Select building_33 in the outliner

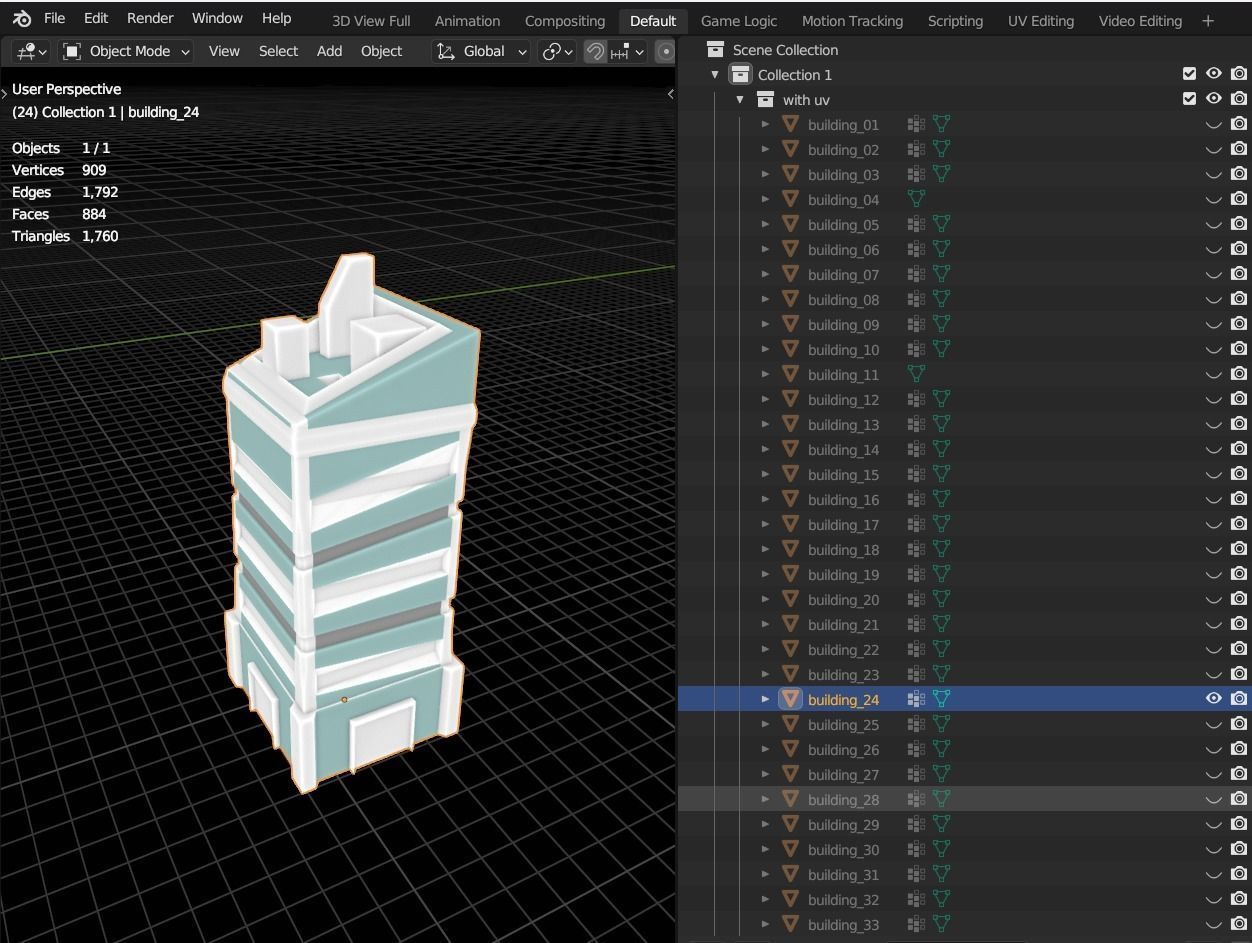pyautogui.click(x=843, y=924)
